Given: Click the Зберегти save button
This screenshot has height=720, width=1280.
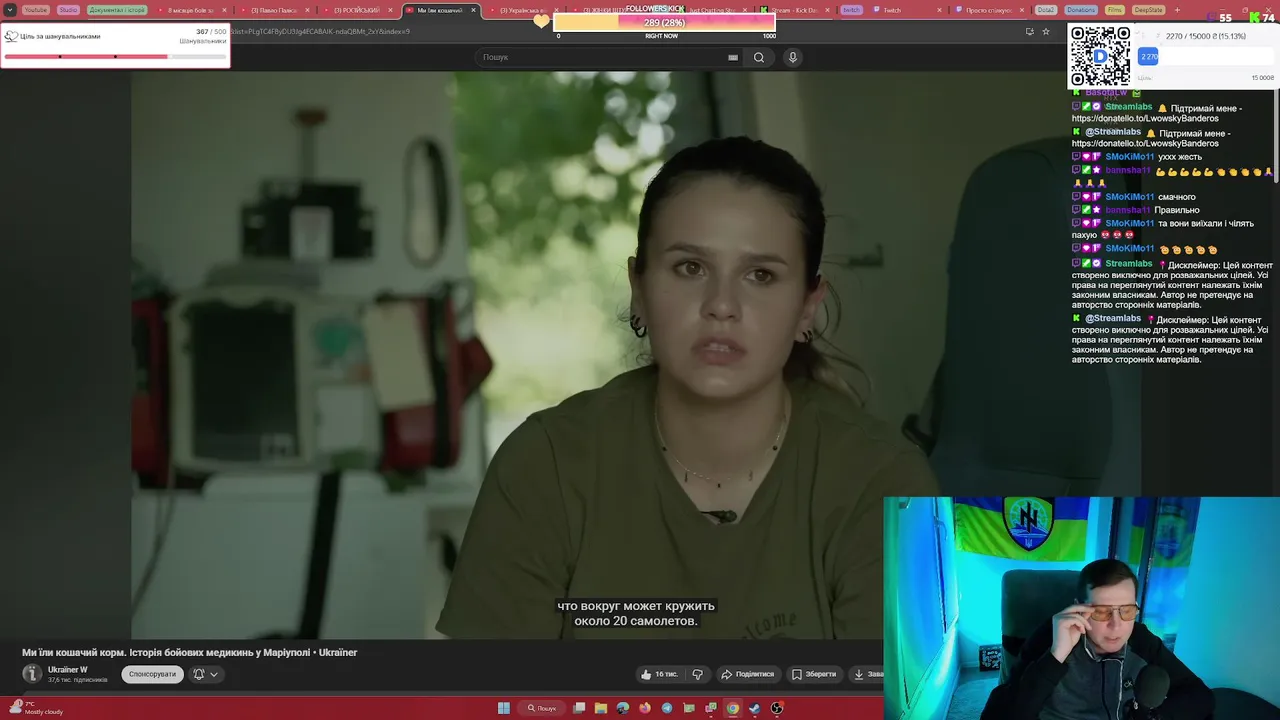Looking at the screenshot, I should point(814,674).
